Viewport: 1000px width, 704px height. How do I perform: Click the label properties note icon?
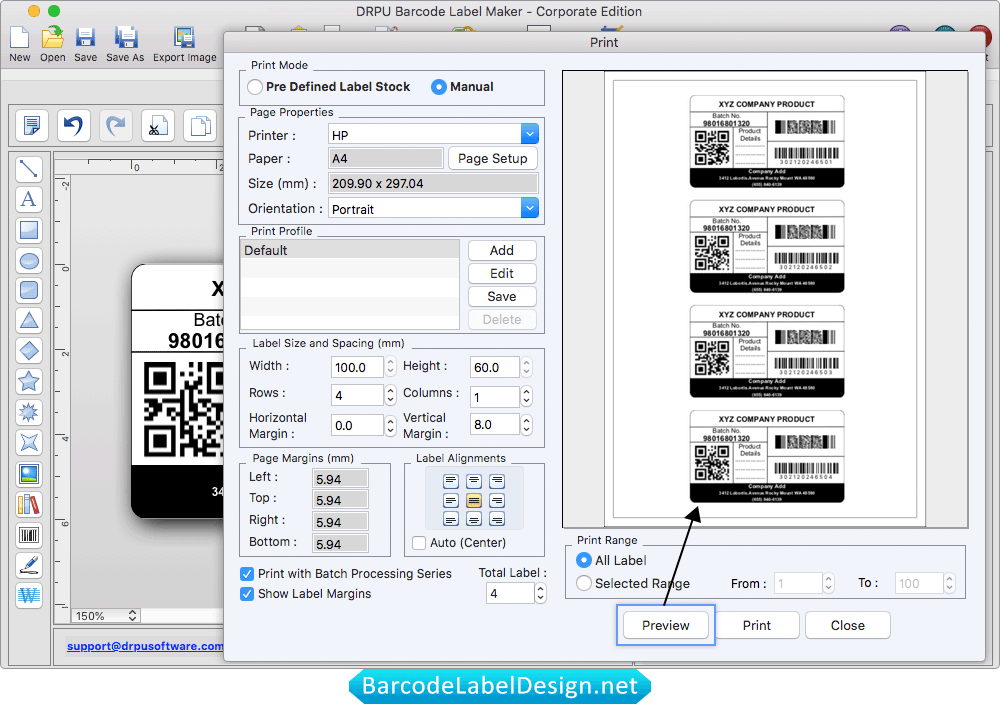point(31,125)
